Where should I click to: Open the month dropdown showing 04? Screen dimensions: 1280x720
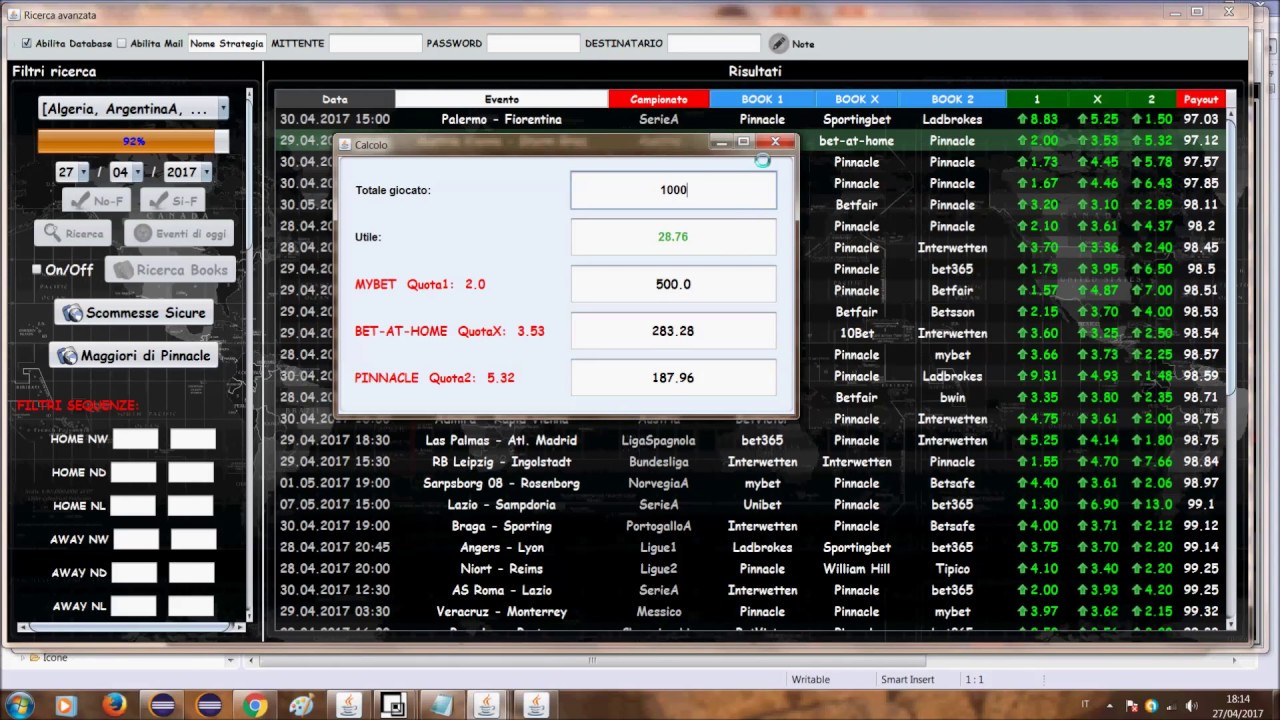(x=126, y=172)
